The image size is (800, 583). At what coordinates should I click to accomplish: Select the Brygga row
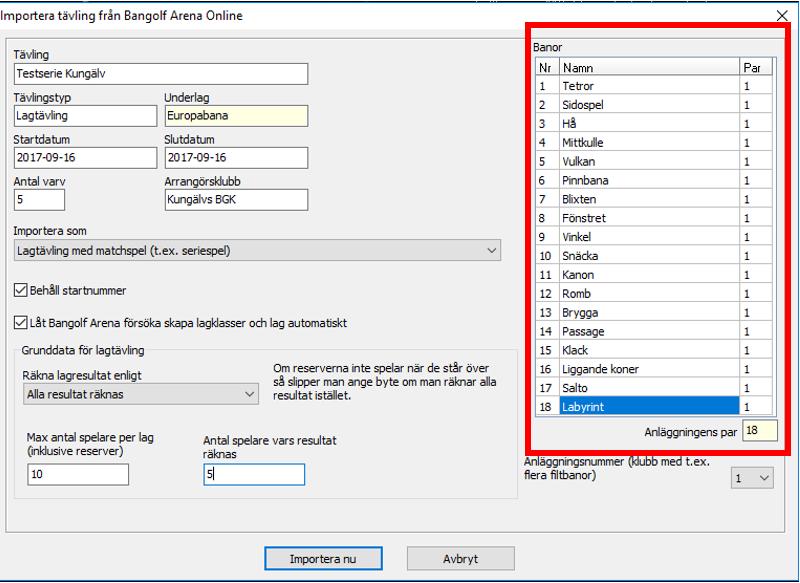tap(654, 312)
